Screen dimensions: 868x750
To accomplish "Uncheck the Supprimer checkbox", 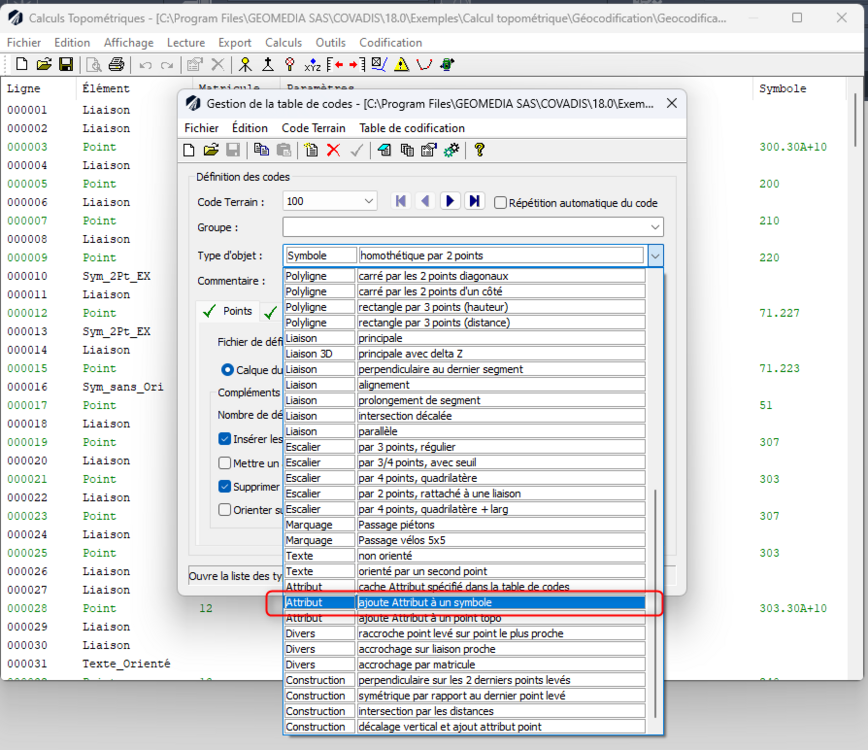I will pyautogui.click(x=224, y=487).
